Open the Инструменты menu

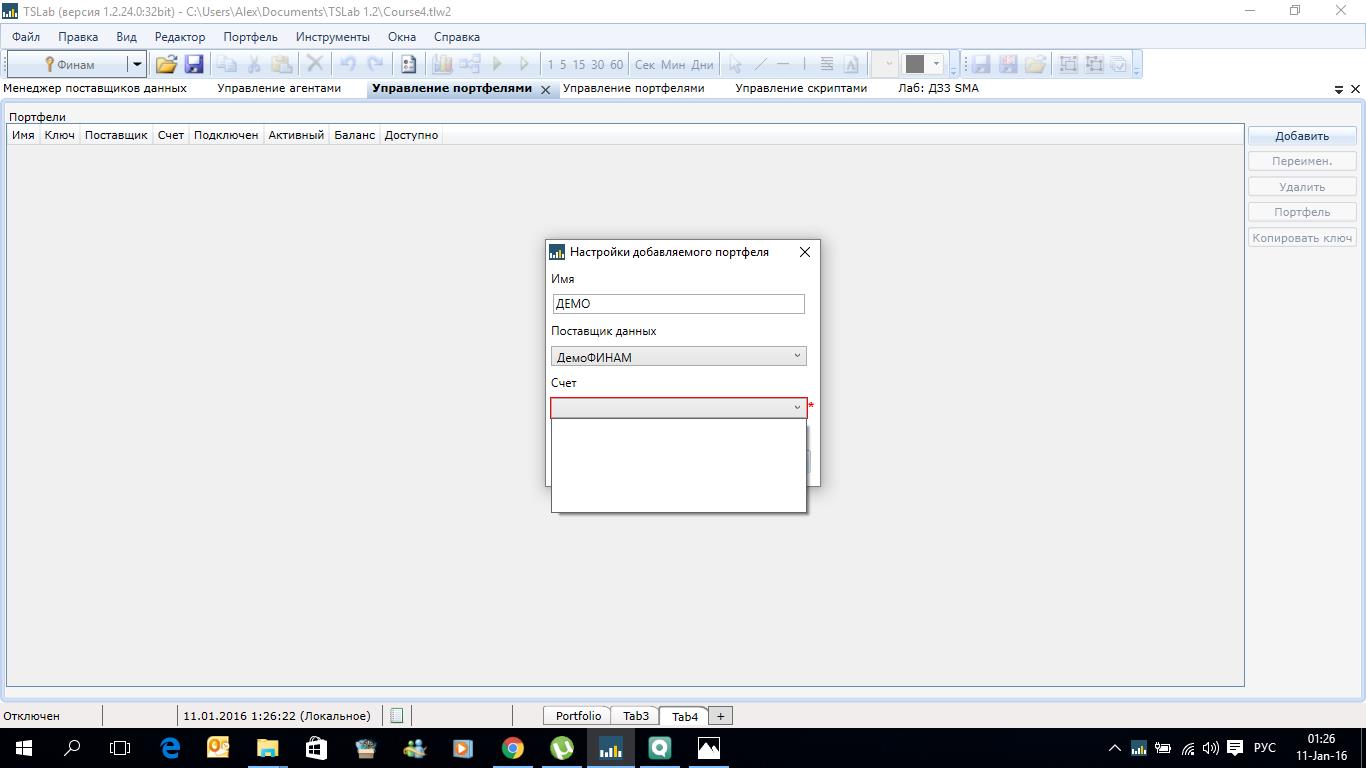click(332, 37)
